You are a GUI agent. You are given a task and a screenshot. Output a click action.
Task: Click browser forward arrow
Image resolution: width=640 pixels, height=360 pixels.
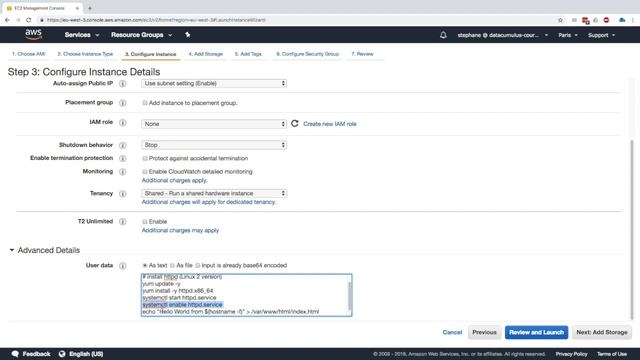18,20
